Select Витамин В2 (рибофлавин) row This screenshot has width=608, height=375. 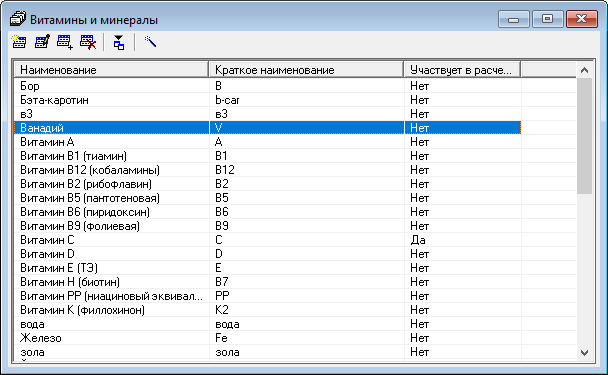coord(268,184)
